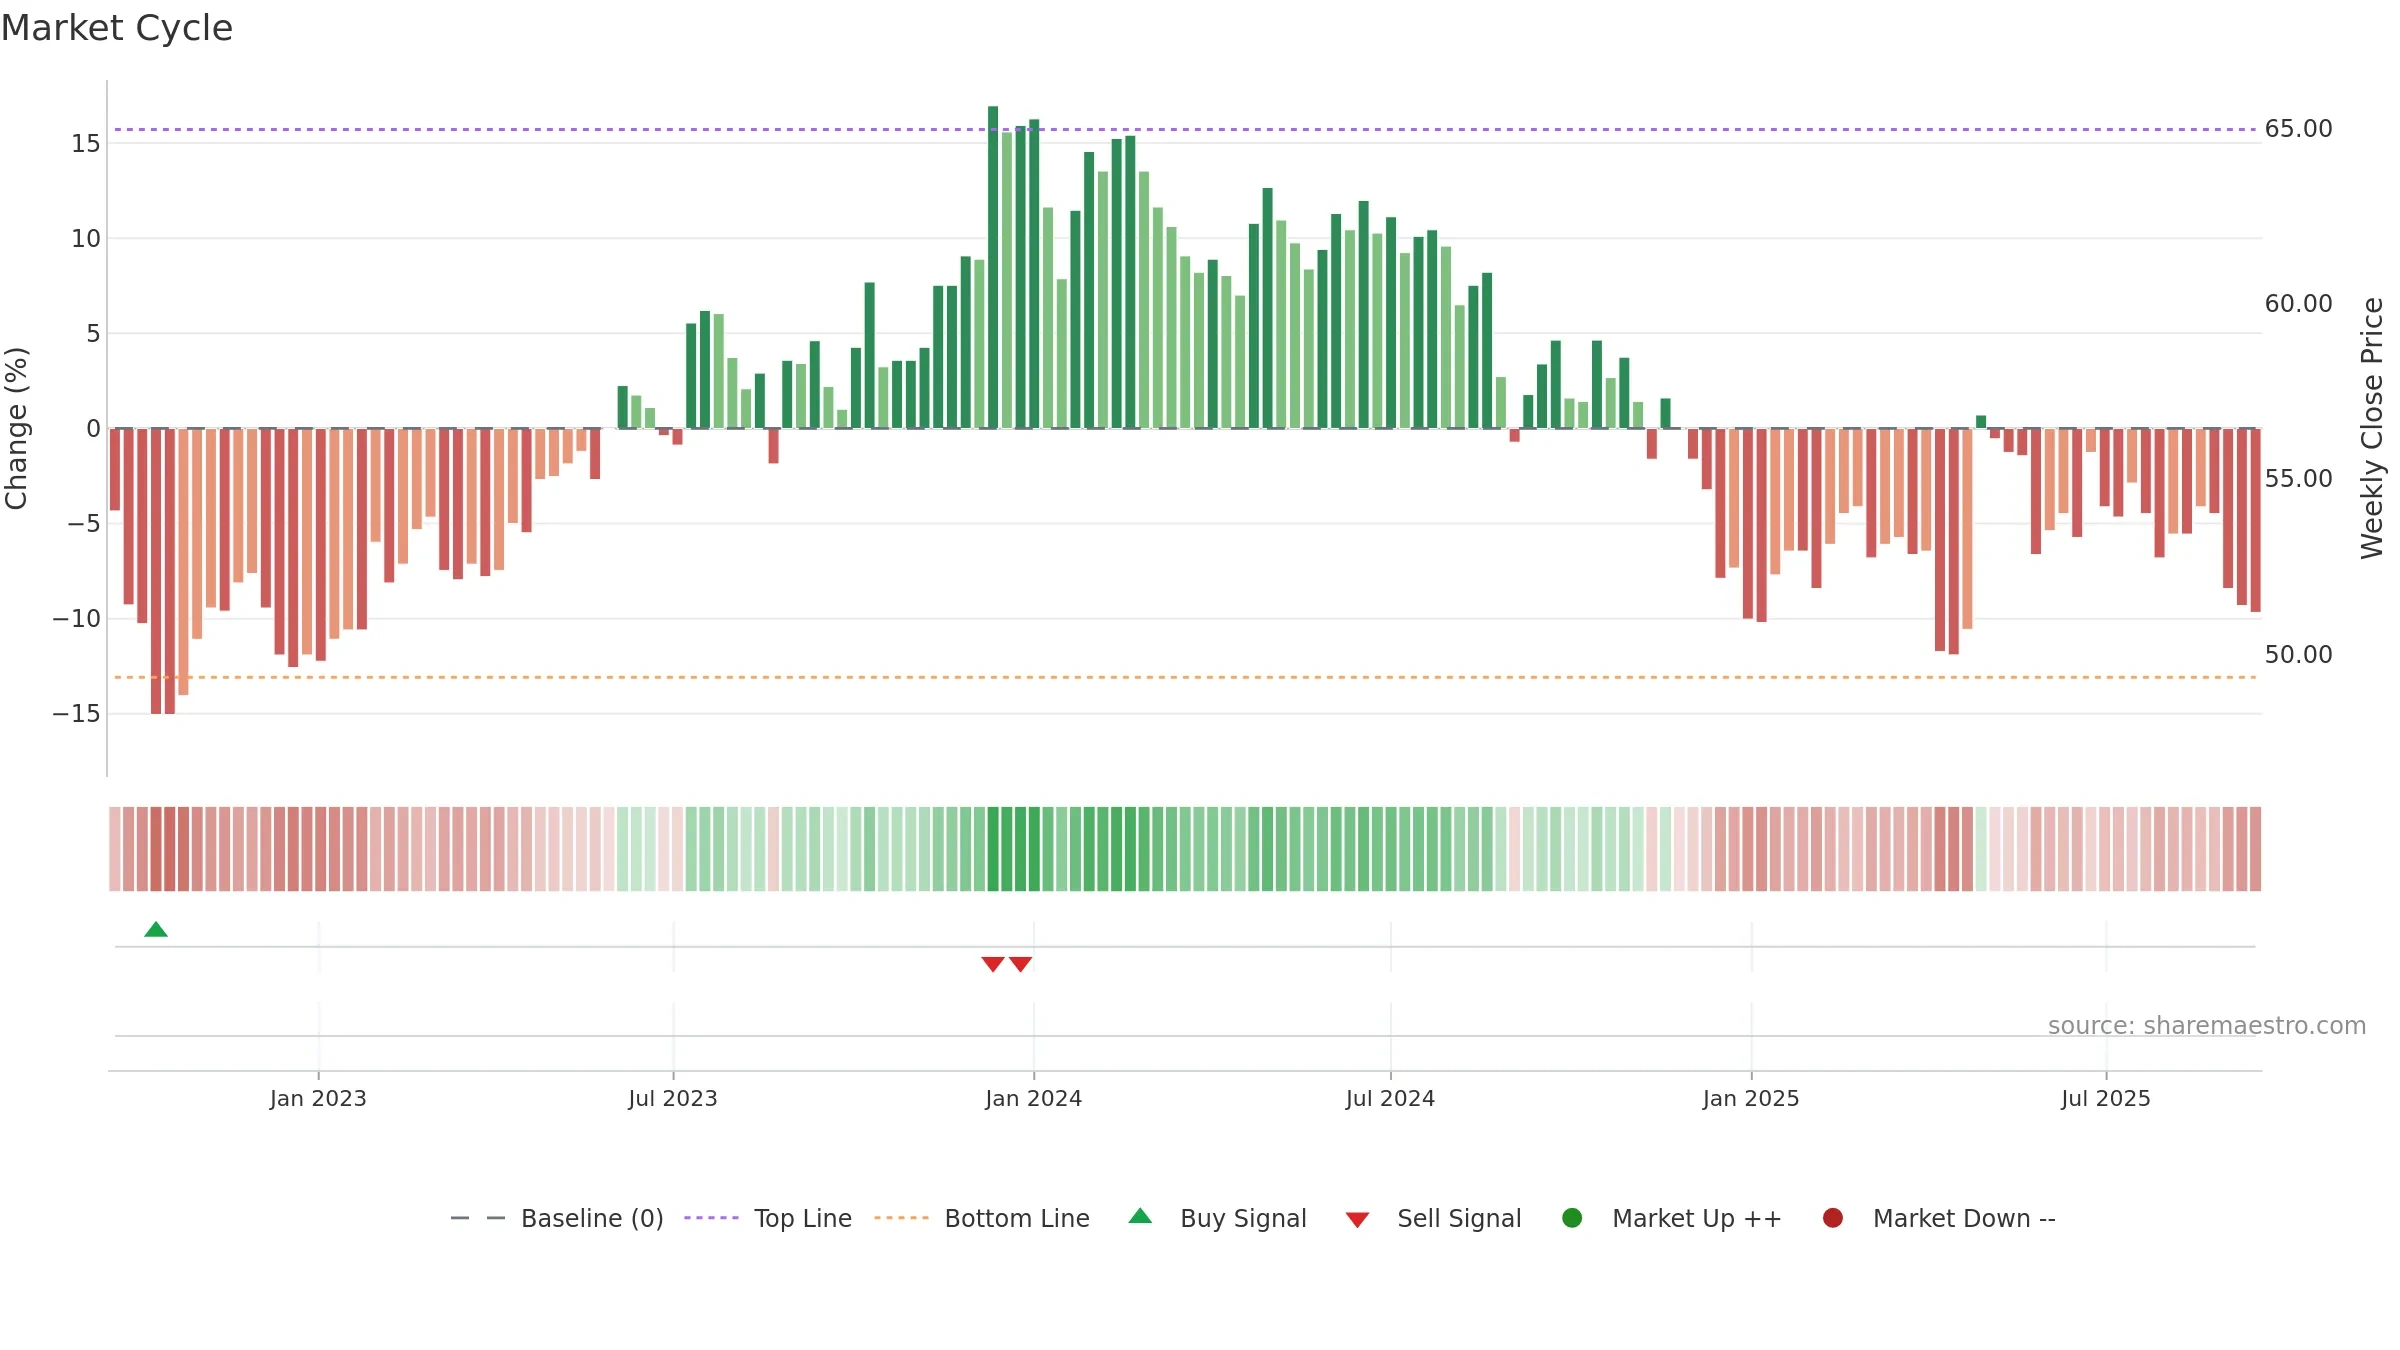This screenshot has width=2400, height=1350.
Task: Click the orange dotted Bottom Line on chart
Action: pyautogui.click(x=1185, y=677)
